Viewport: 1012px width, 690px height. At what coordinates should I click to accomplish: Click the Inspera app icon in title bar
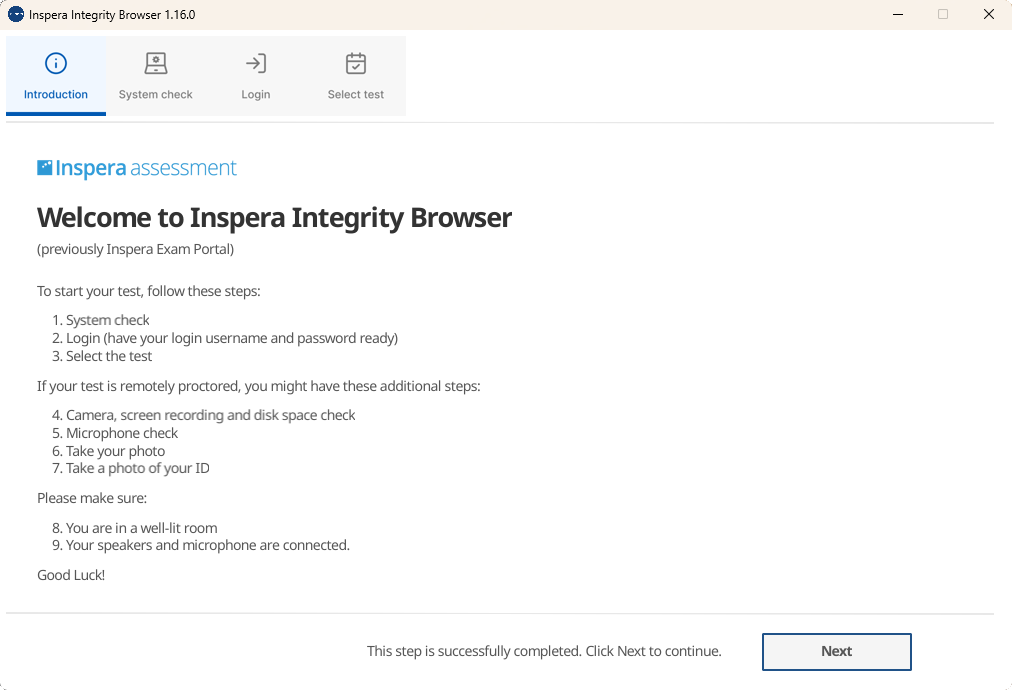pyautogui.click(x=15, y=14)
